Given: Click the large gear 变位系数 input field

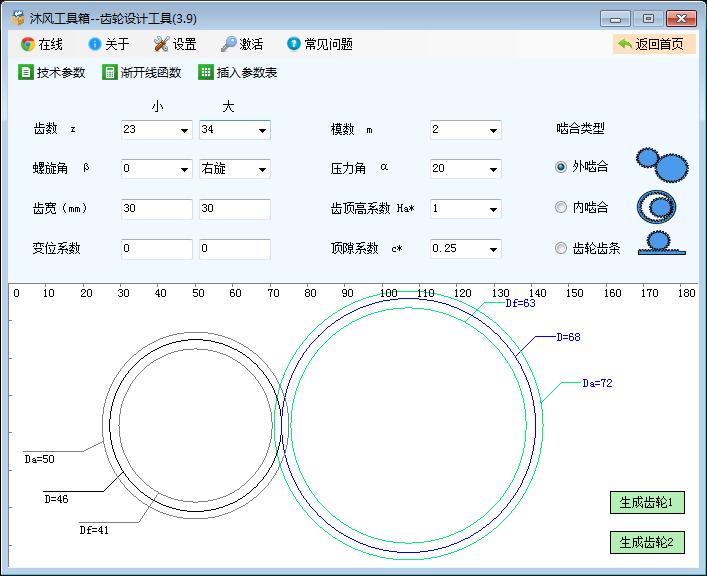Looking at the screenshot, I should click(234, 248).
